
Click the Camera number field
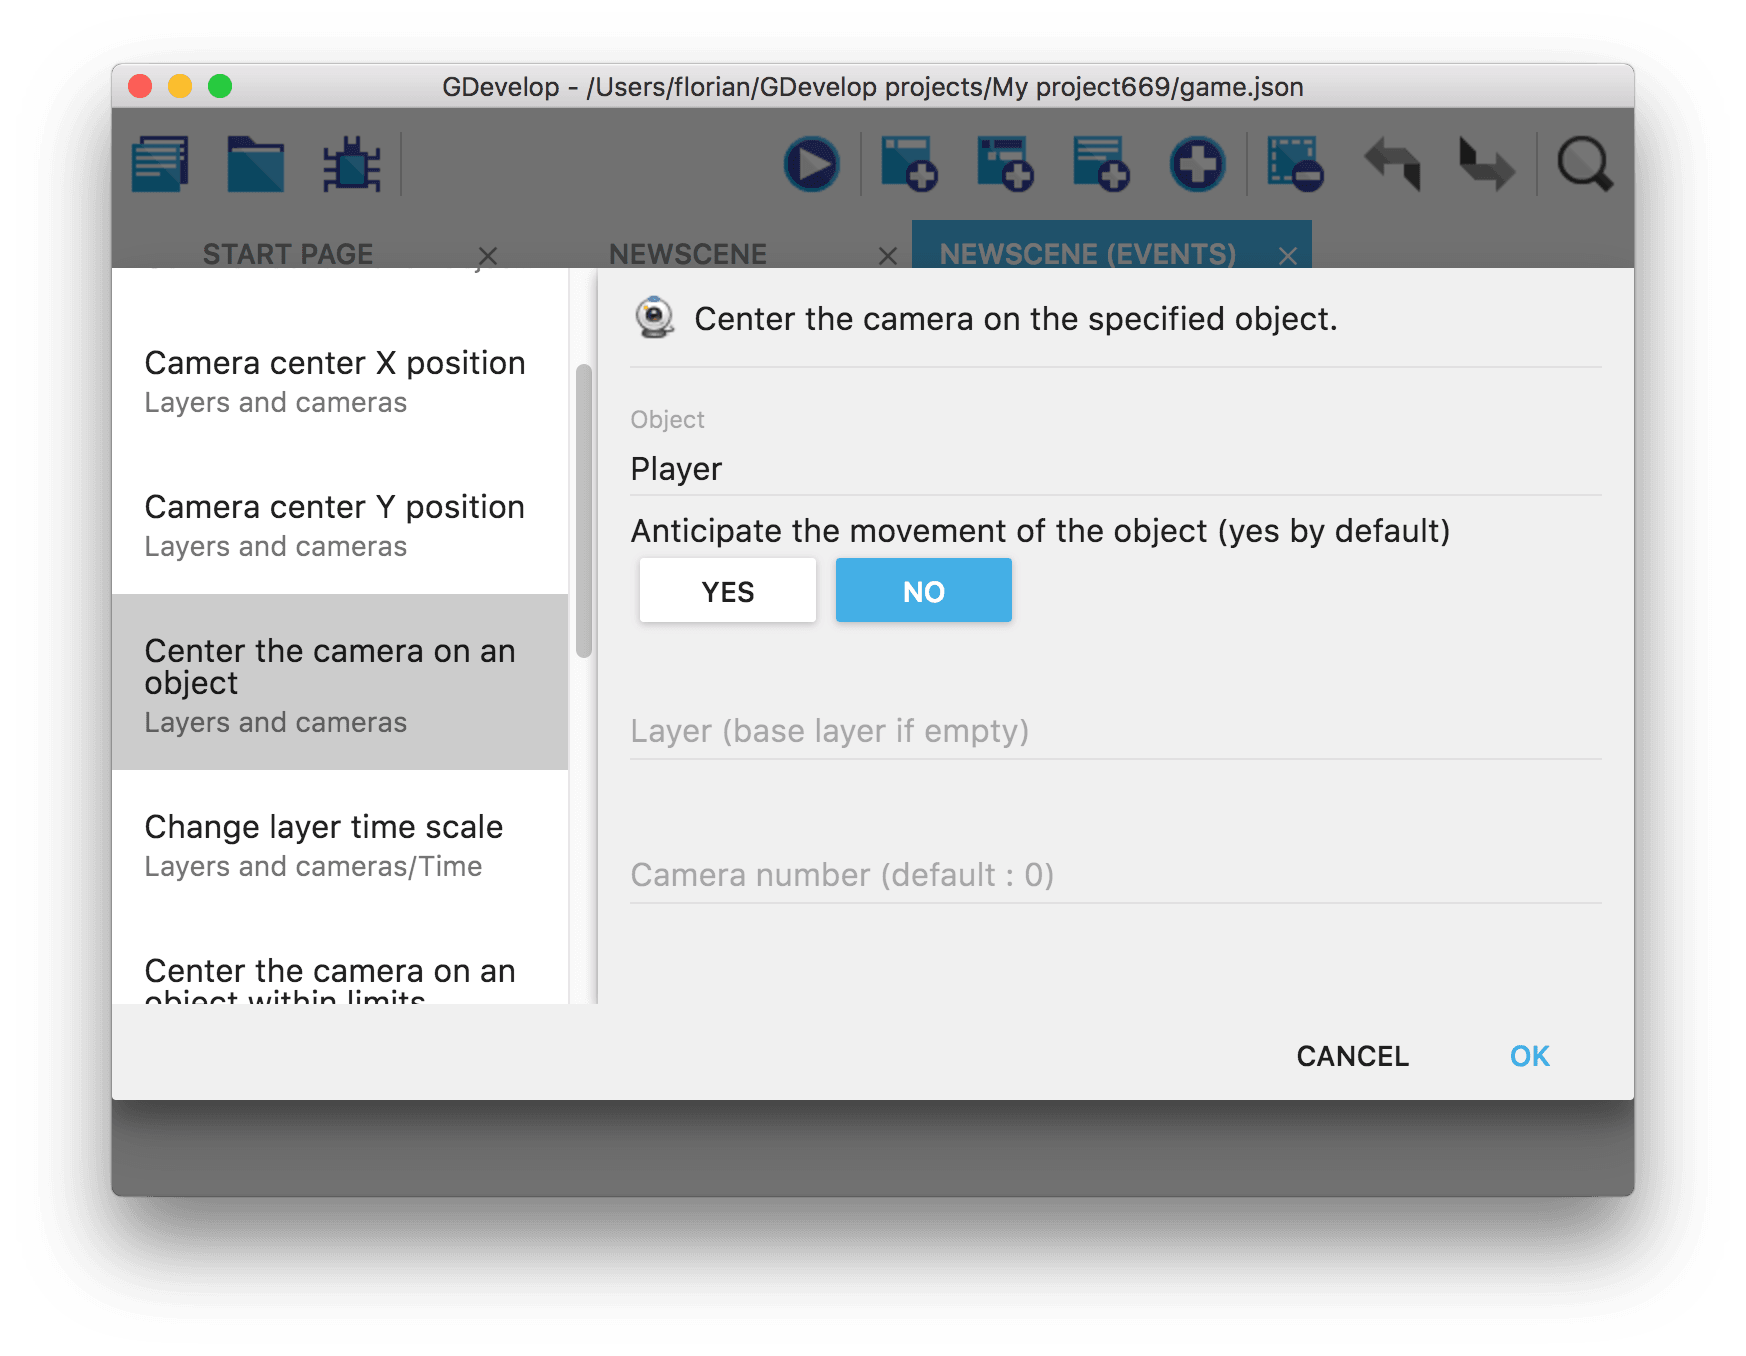pos(1116,875)
